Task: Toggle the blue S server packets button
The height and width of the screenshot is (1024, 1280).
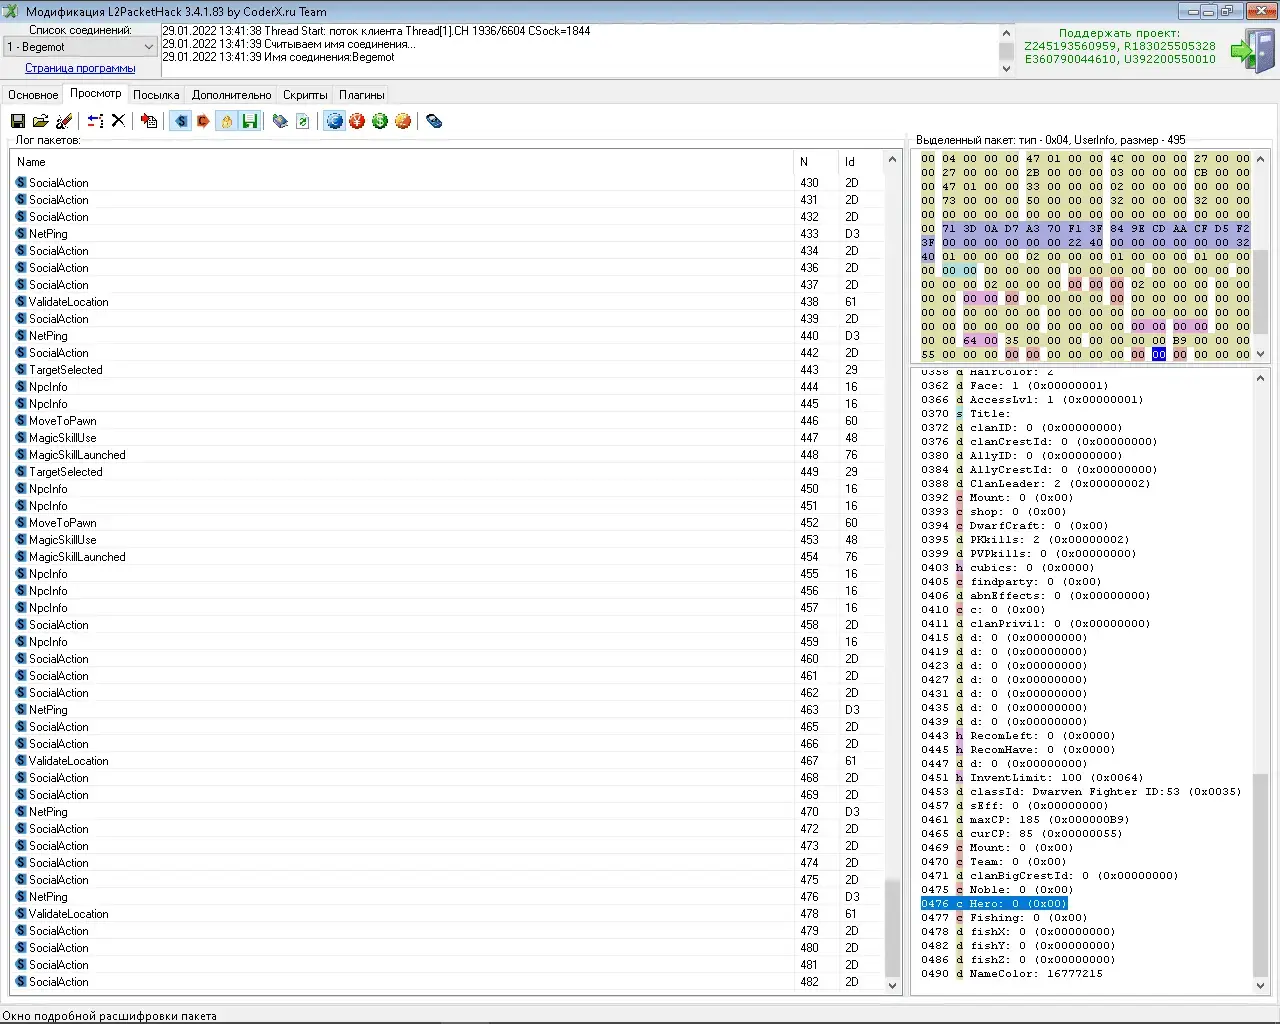Action: tap(180, 121)
